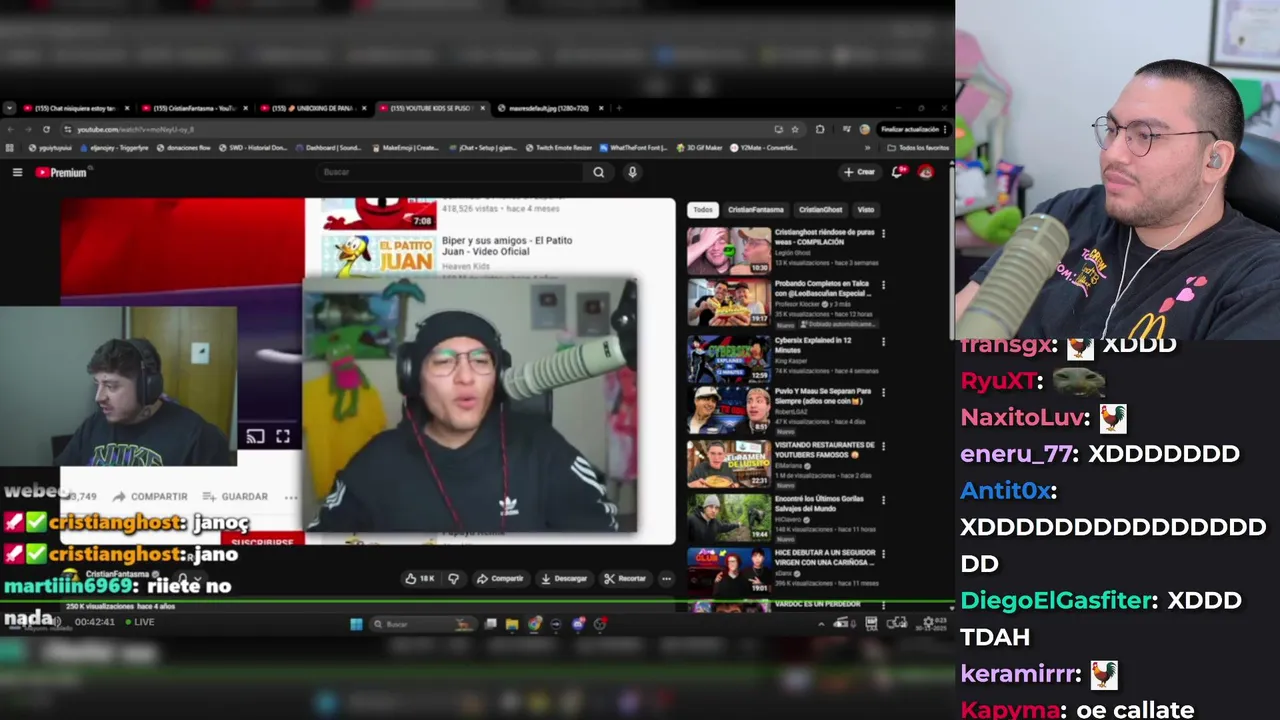Close the UNBOXING DE PANA tab
The height and width of the screenshot is (720, 1280).
coord(364,108)
